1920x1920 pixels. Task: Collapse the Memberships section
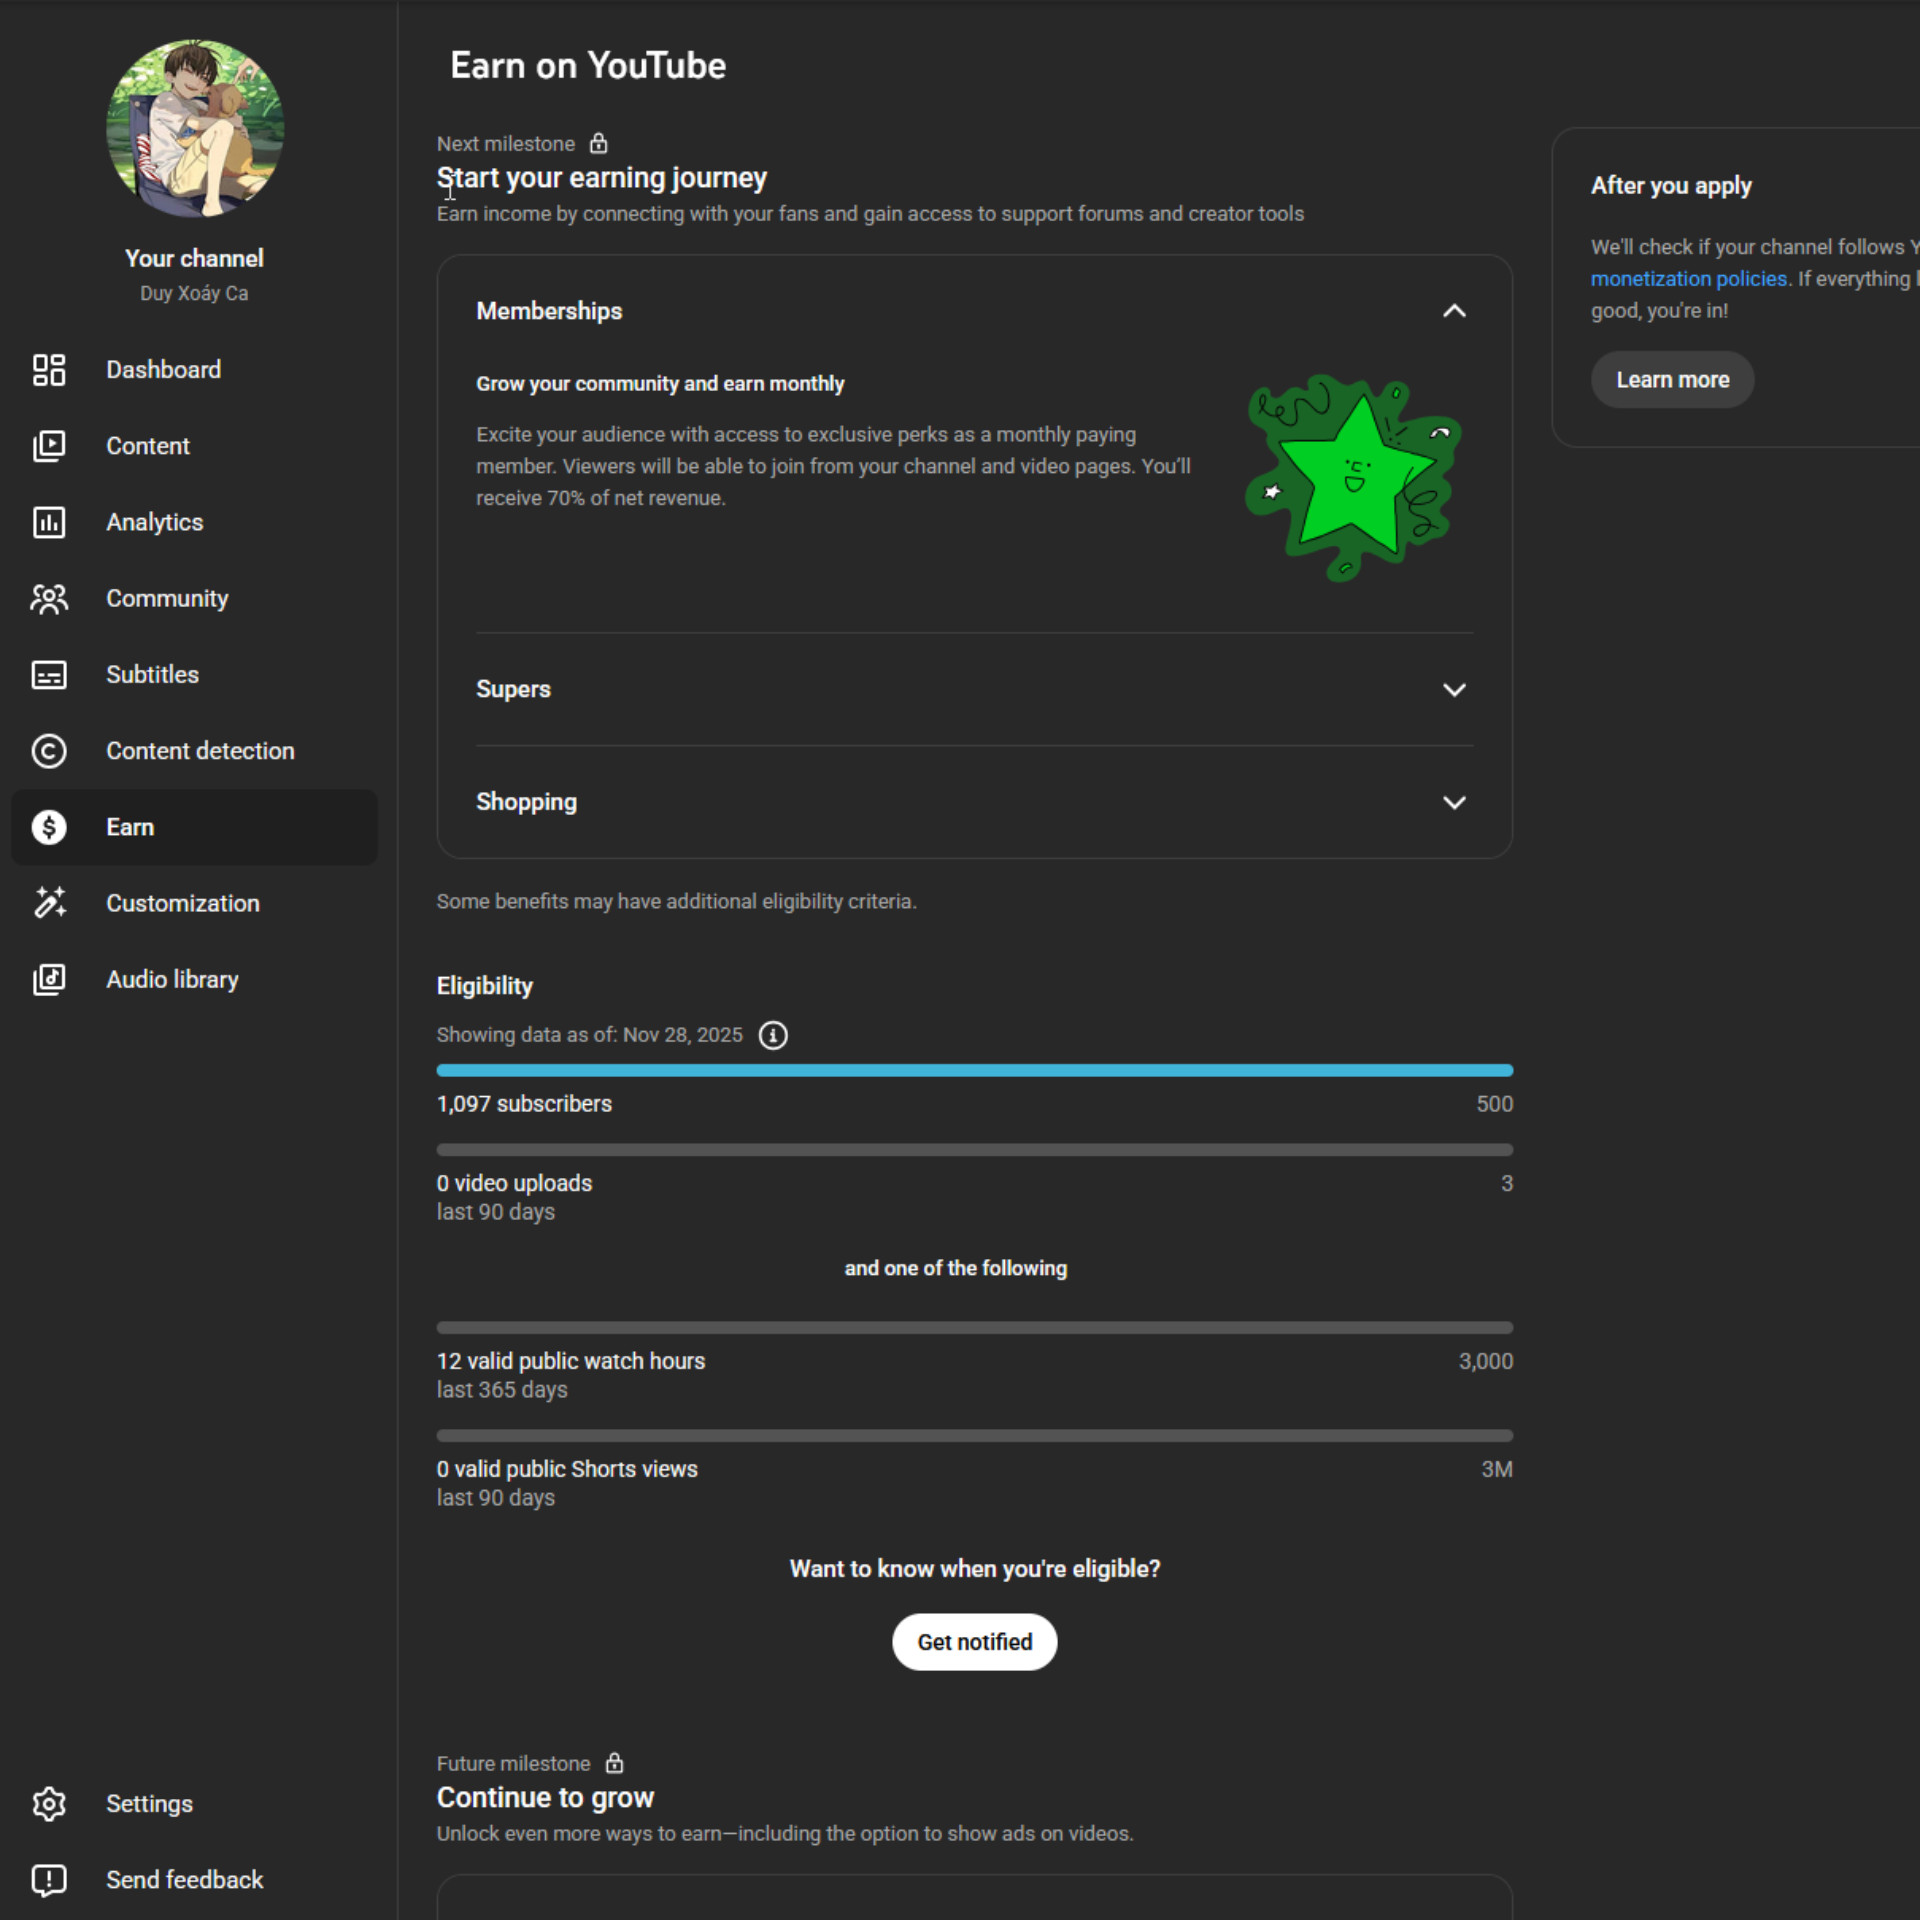1454,311
